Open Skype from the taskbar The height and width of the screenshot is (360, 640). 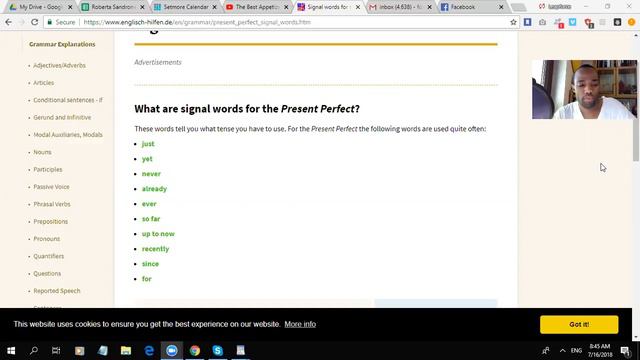(218, 351)
